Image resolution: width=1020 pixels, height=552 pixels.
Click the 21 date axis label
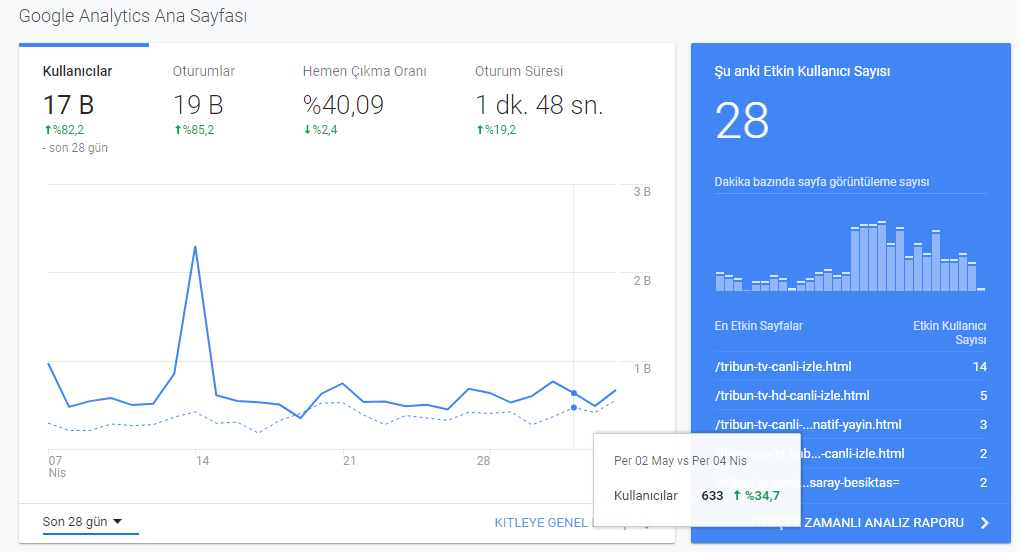pyautogui.click(x=349, y=461)
